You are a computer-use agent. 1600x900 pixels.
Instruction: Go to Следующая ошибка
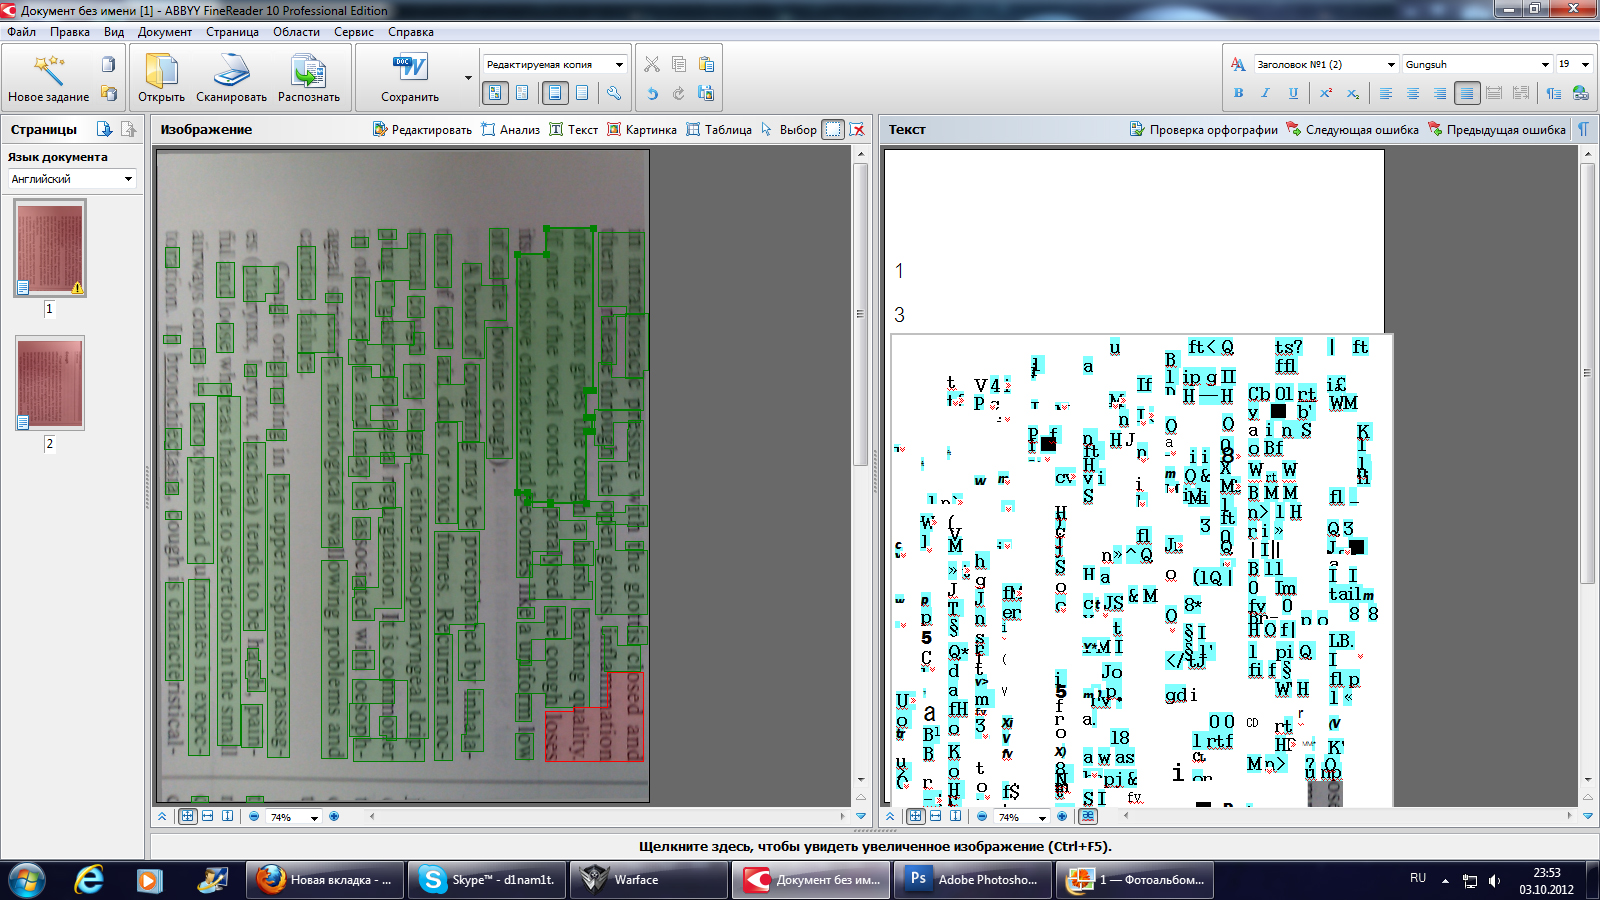pos(1352,129)
